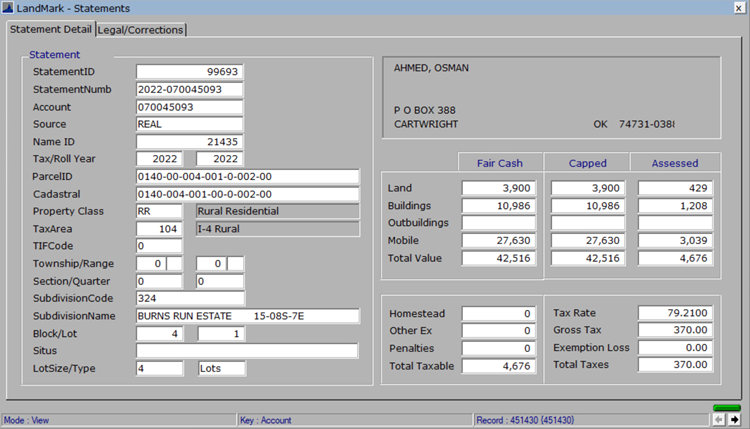Click the Total Taxes field 370.00
Image resolution: width=750 pixels, height=429 pixels.
coord(675,364)
